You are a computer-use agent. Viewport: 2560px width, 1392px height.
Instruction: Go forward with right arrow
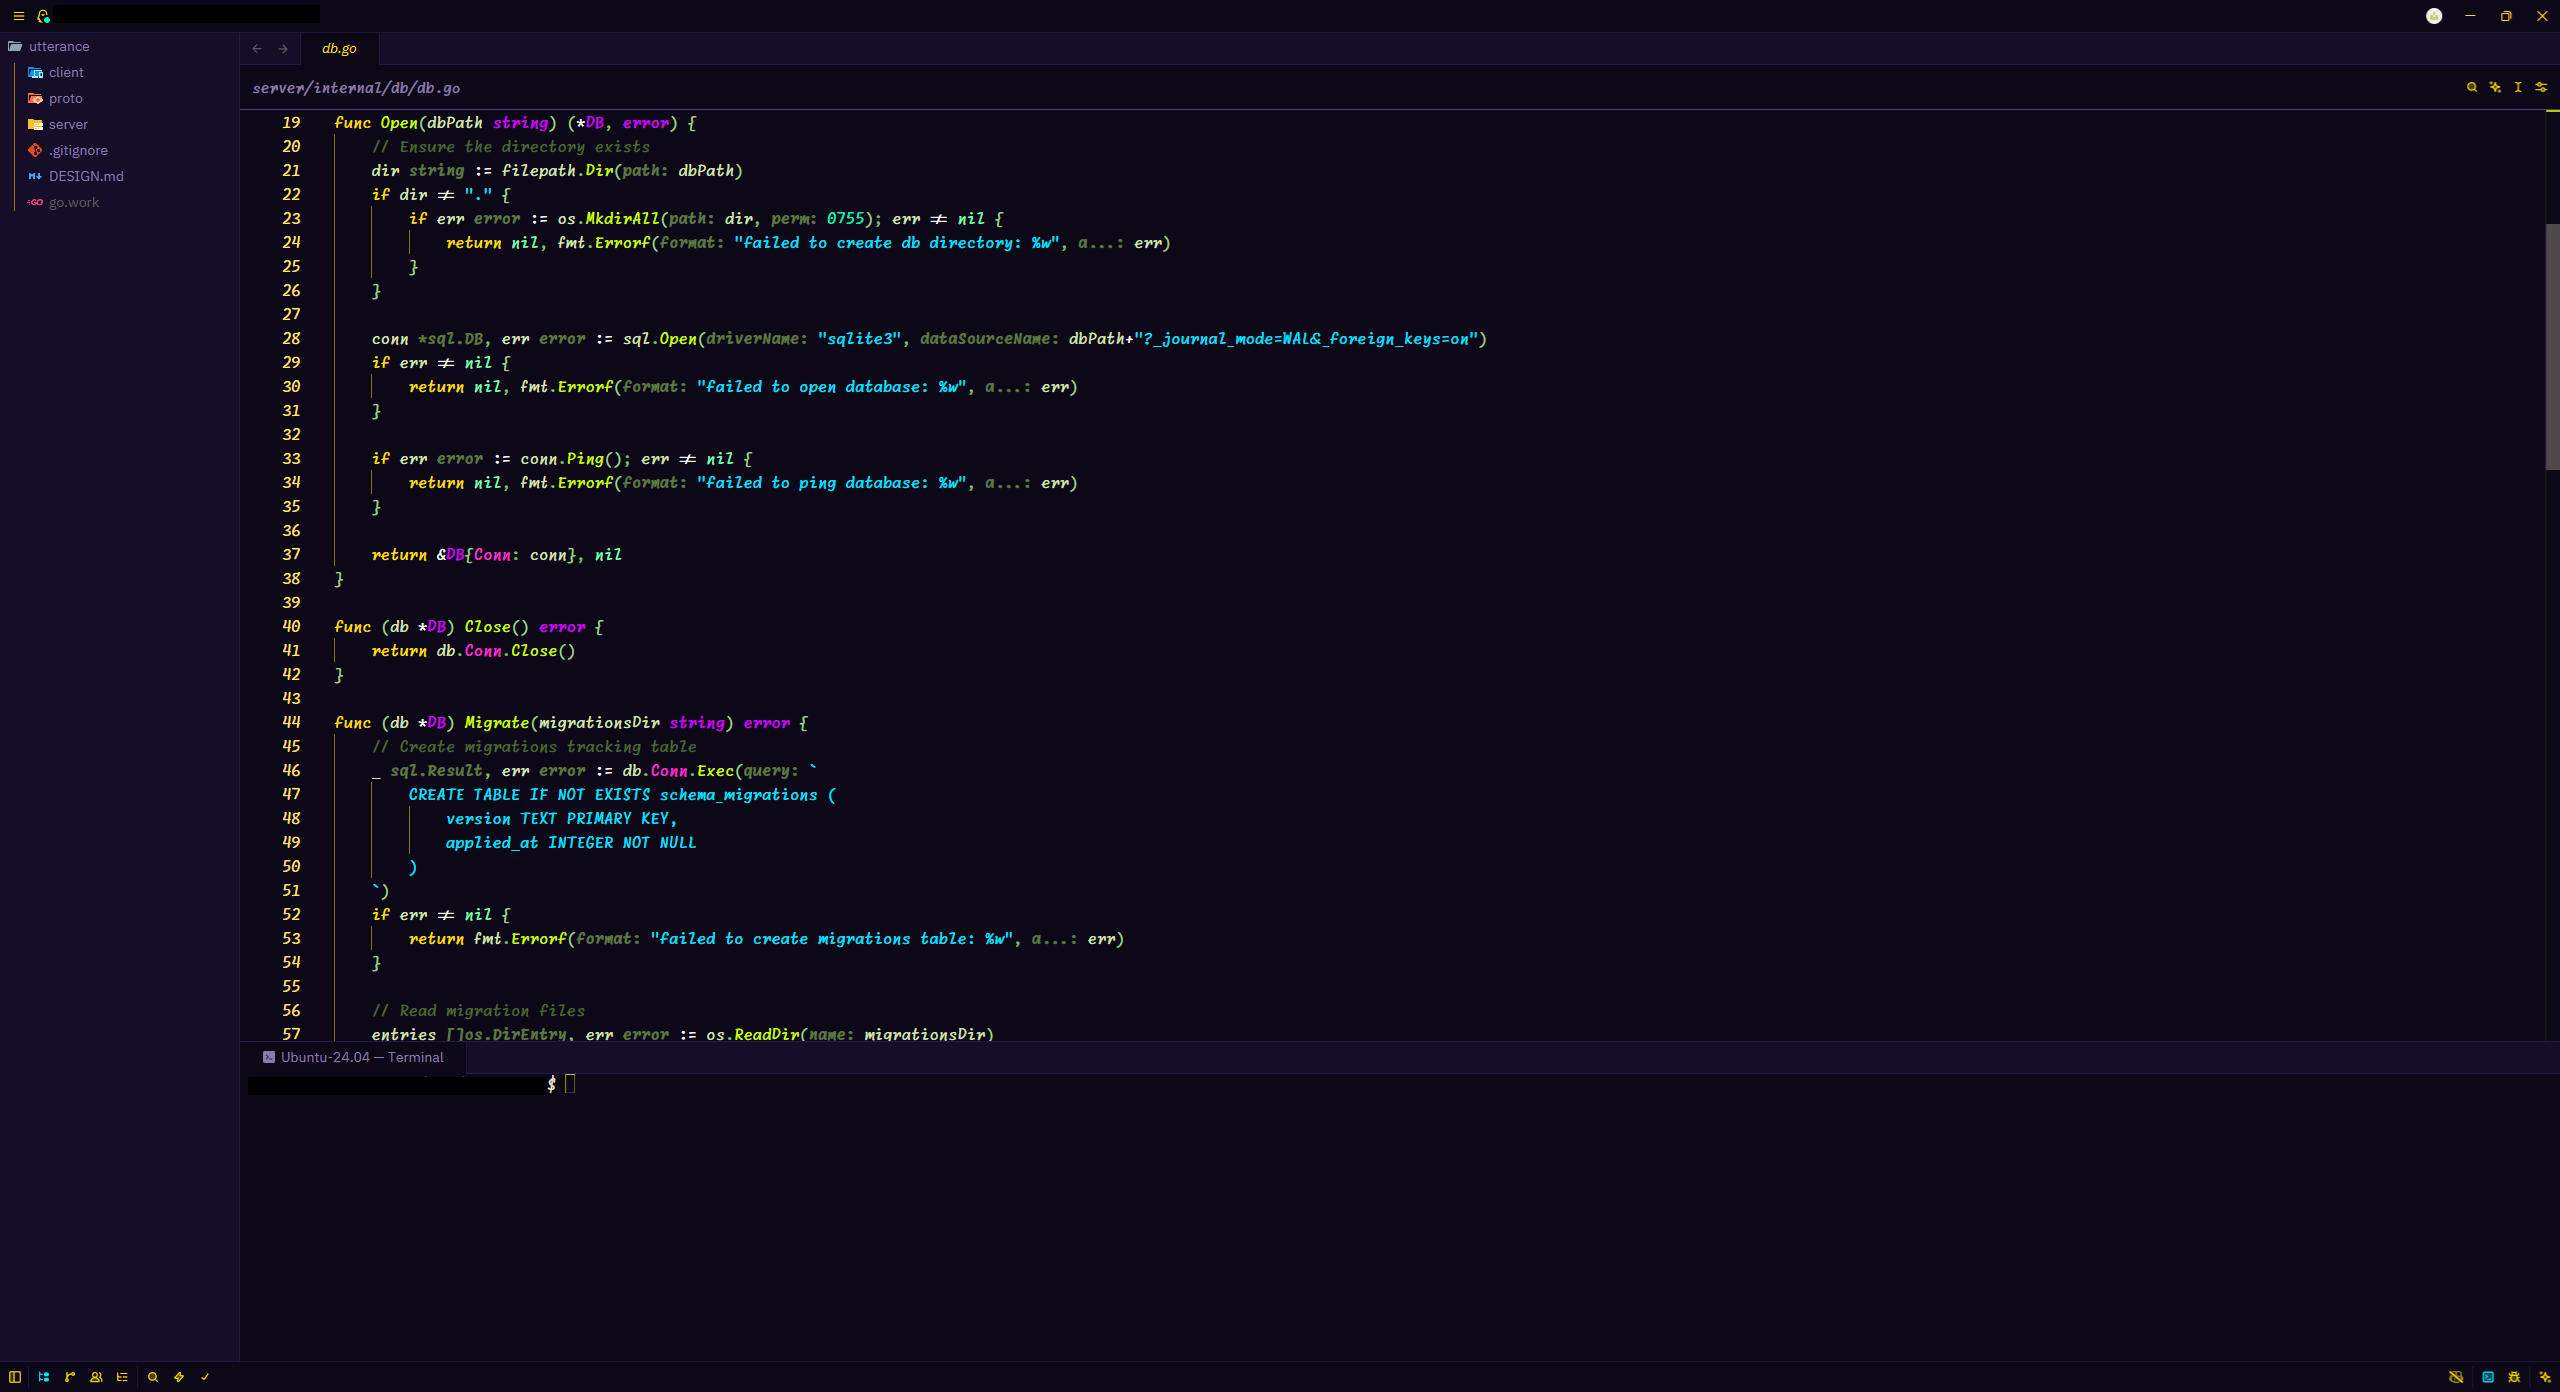283,48
